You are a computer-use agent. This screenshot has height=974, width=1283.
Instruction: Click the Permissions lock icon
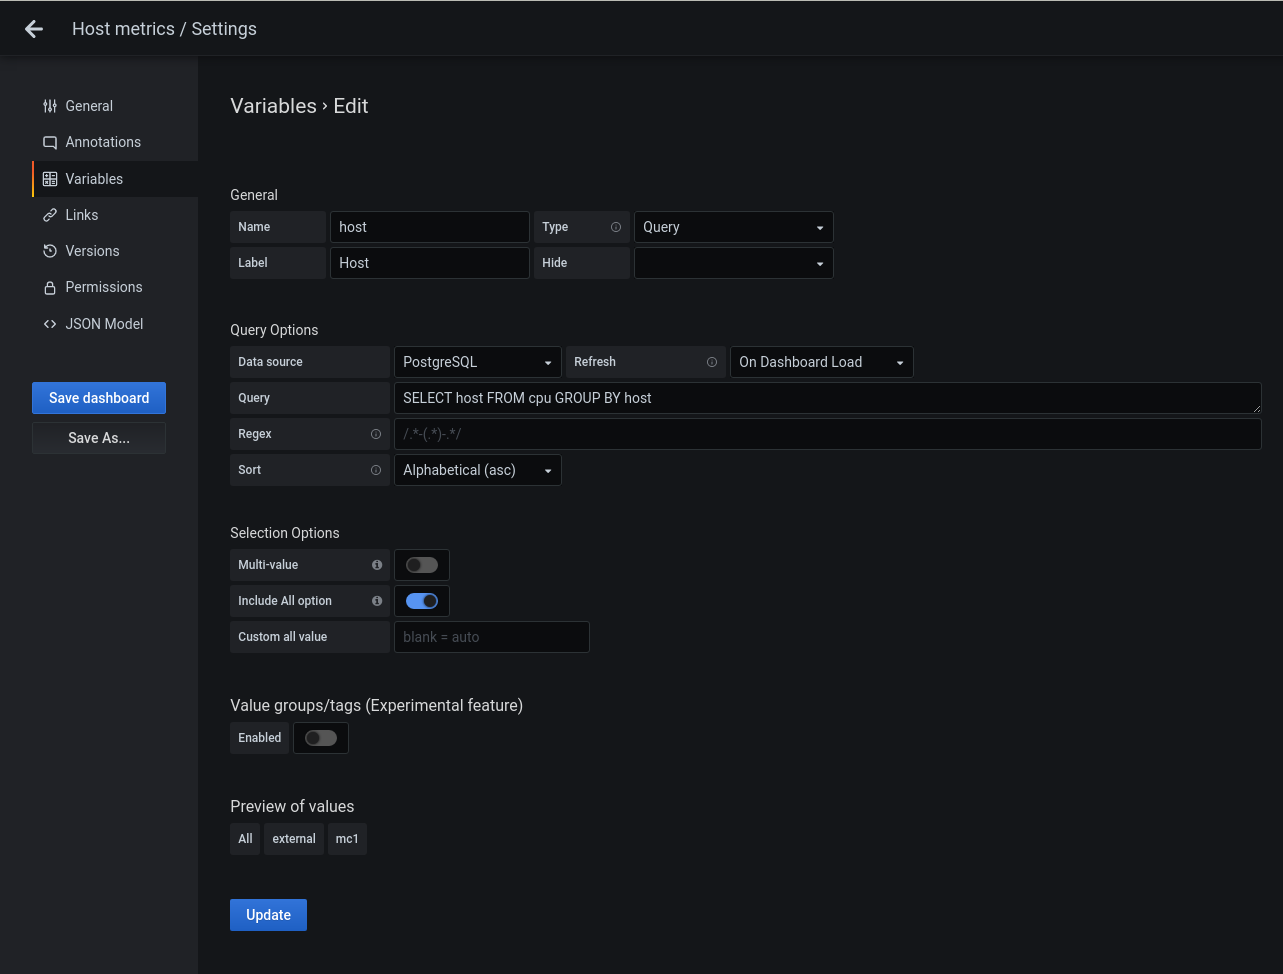[x=50, y=287]
